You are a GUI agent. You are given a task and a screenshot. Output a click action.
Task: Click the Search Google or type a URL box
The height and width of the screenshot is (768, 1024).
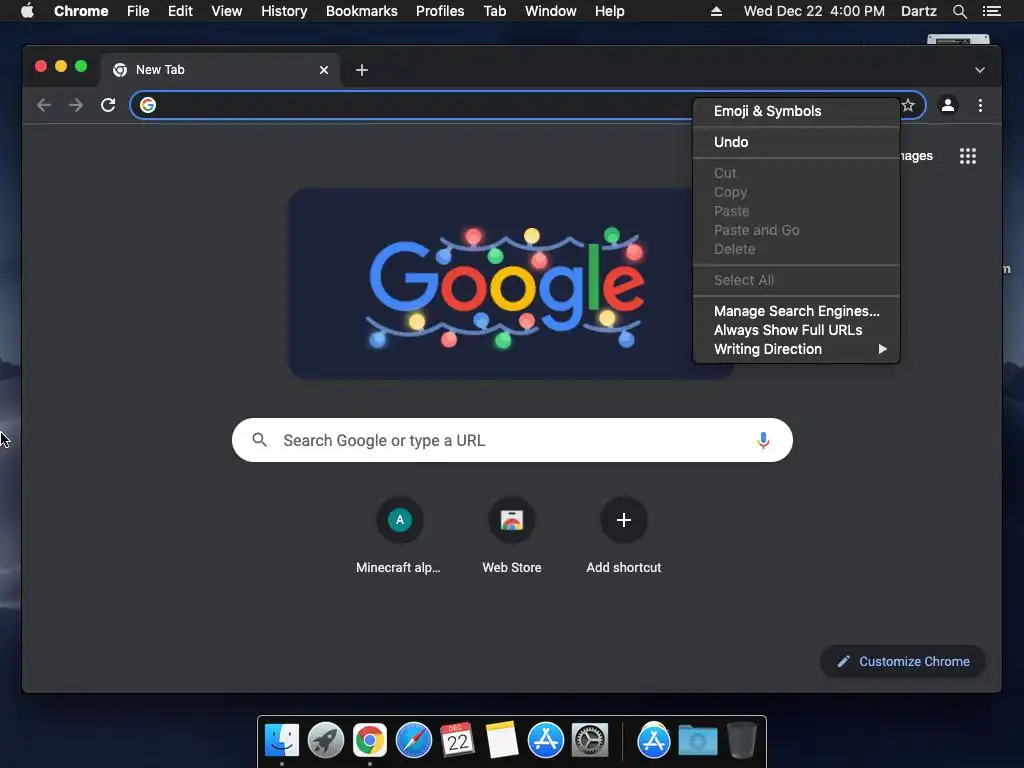tap(512, 440)
